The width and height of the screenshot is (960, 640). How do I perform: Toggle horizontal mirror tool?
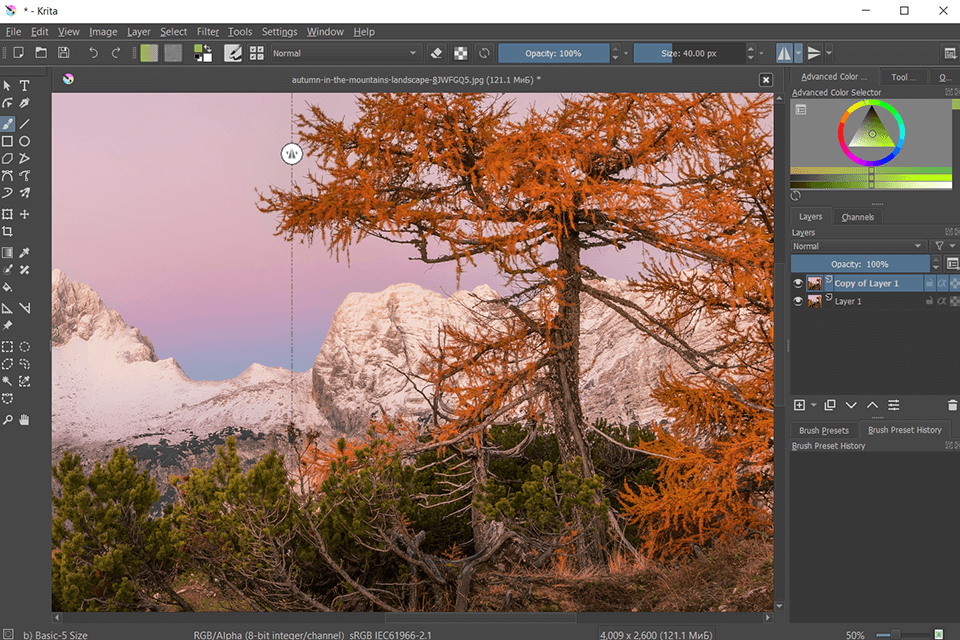tap(784, 53)
